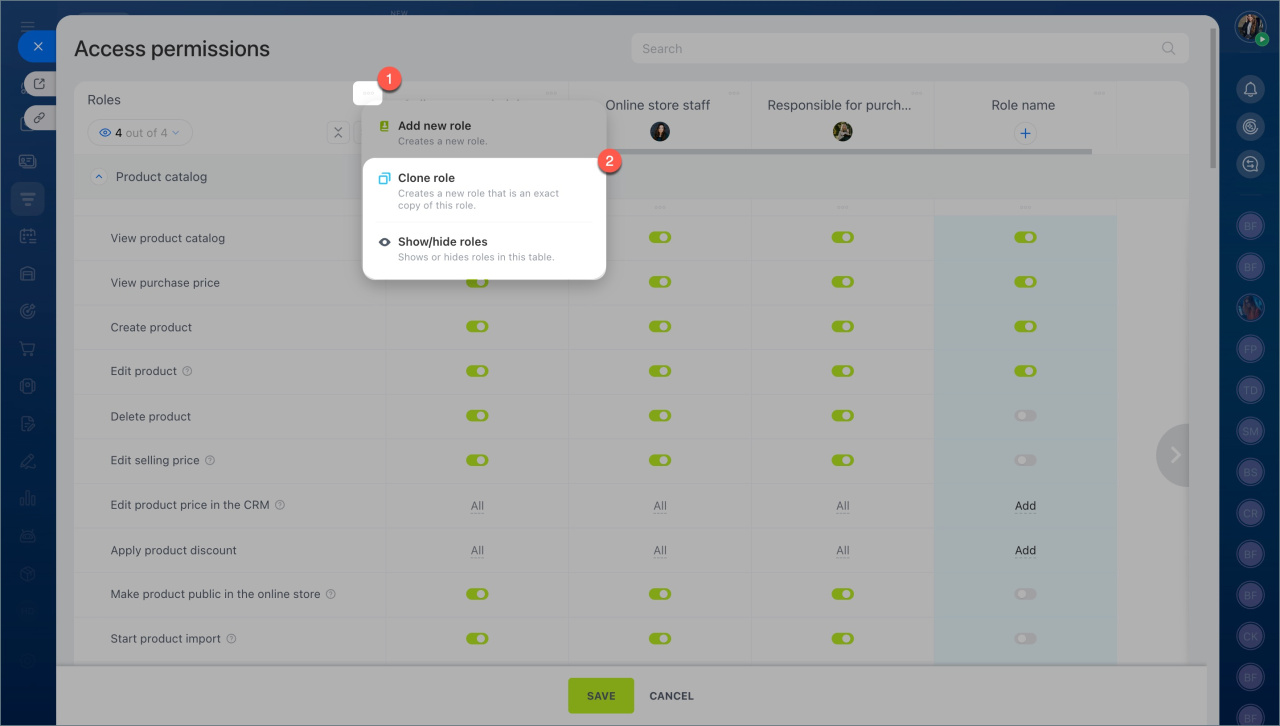
Task: Choose Show/hide roles menu option
Action: click(x=442, y=242)
